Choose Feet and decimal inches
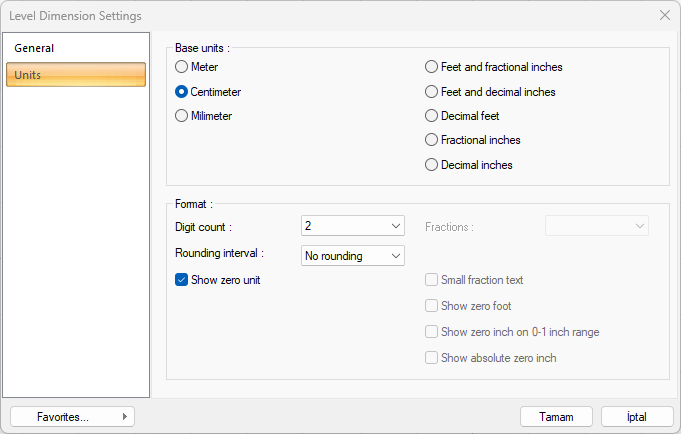The image size is (681, 434). pyautogui.click(x=432, y=92)
